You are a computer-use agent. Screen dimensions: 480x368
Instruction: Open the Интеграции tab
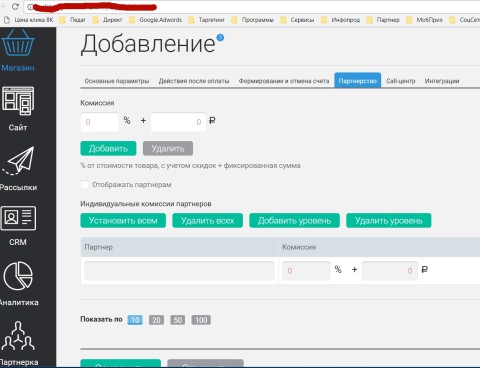[442, 81]
